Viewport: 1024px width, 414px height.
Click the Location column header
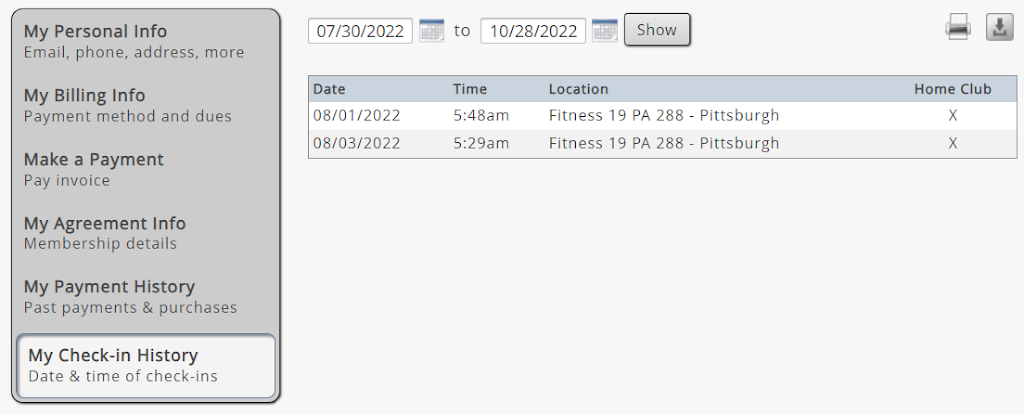pyautogui.click(x=578, y=89)
